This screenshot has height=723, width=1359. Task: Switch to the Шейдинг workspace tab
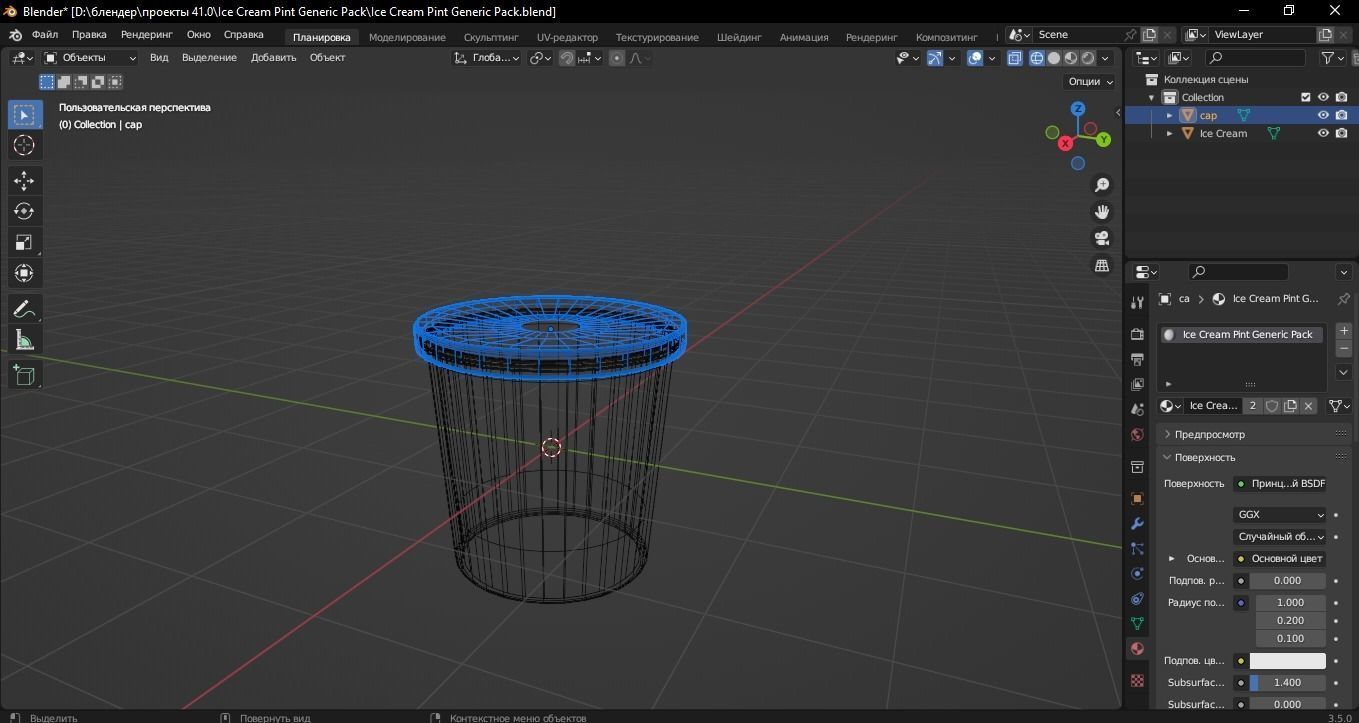[x=739, y=37]
